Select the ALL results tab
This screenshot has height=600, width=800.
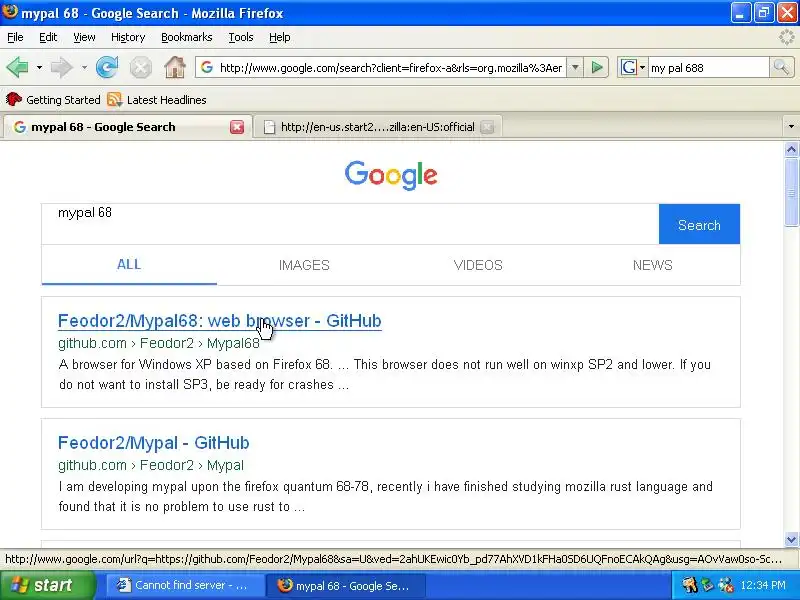point(129,265)
